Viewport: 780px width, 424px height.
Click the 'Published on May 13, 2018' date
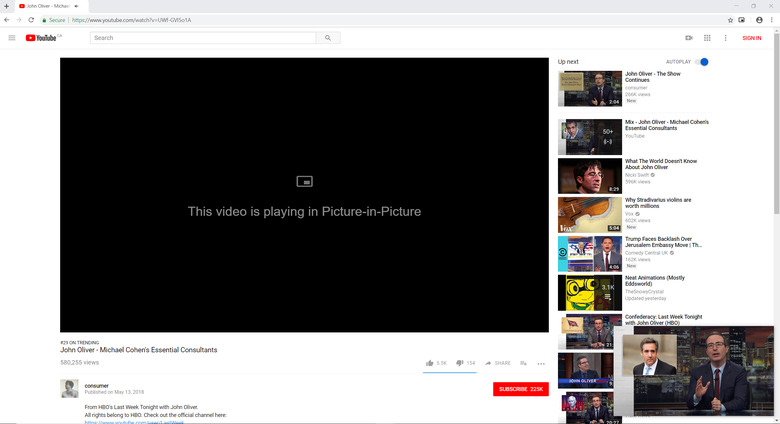114,392
